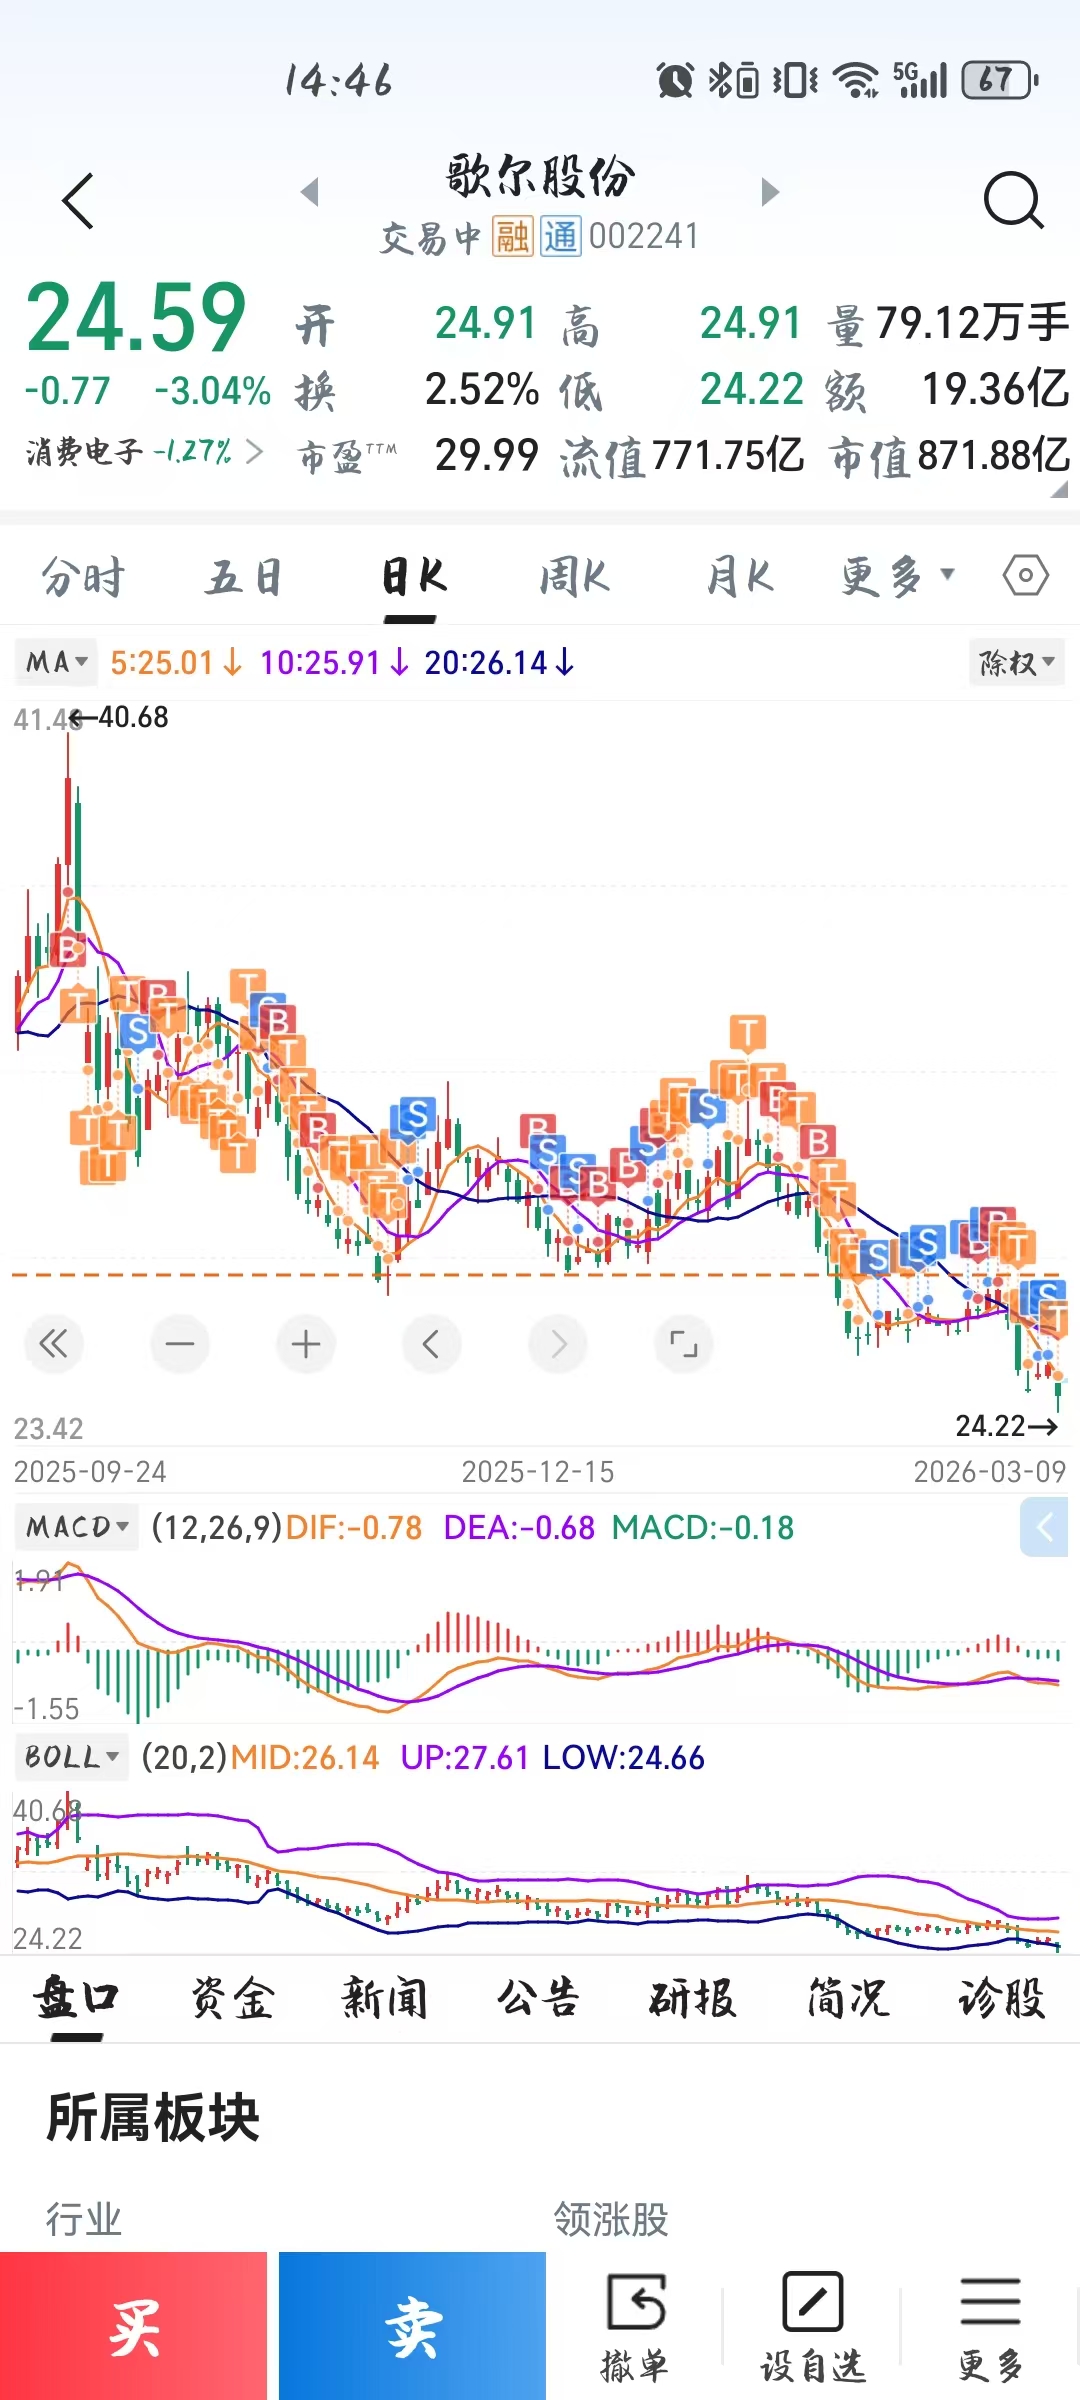
Task: Switch to the 资金 capital tab
Action: tap(232, 1998)
